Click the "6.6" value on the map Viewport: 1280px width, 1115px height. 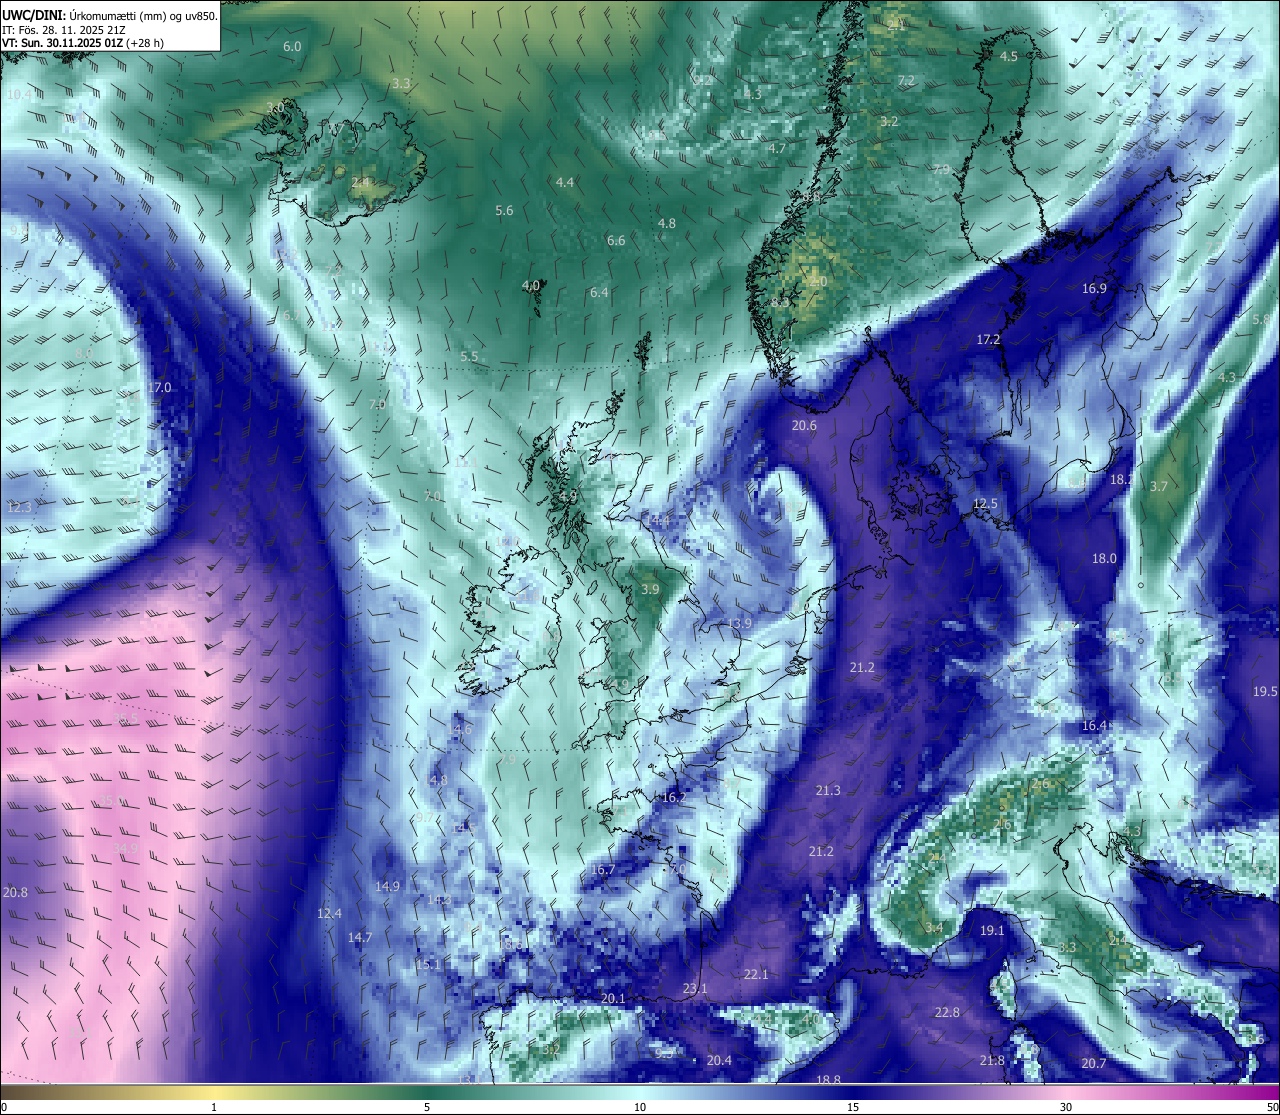(x=616, y=241)
